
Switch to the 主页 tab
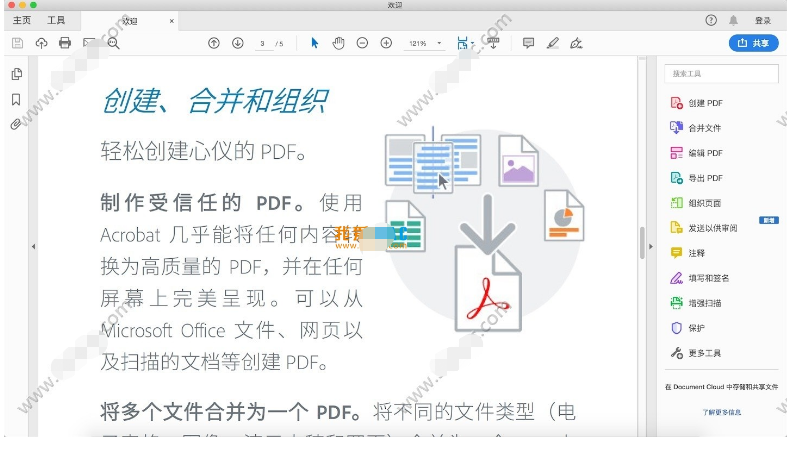(22, 20)
